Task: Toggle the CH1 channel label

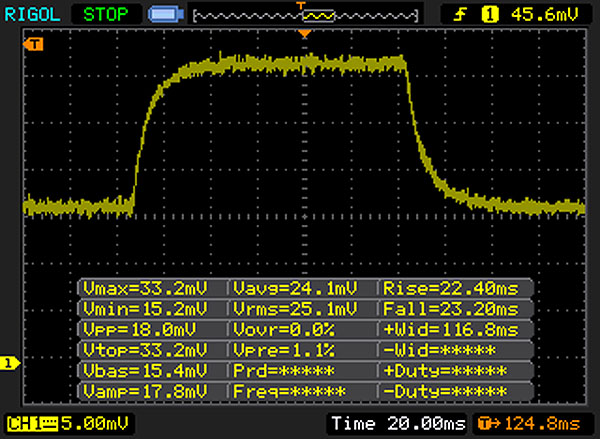Action: 26,424
